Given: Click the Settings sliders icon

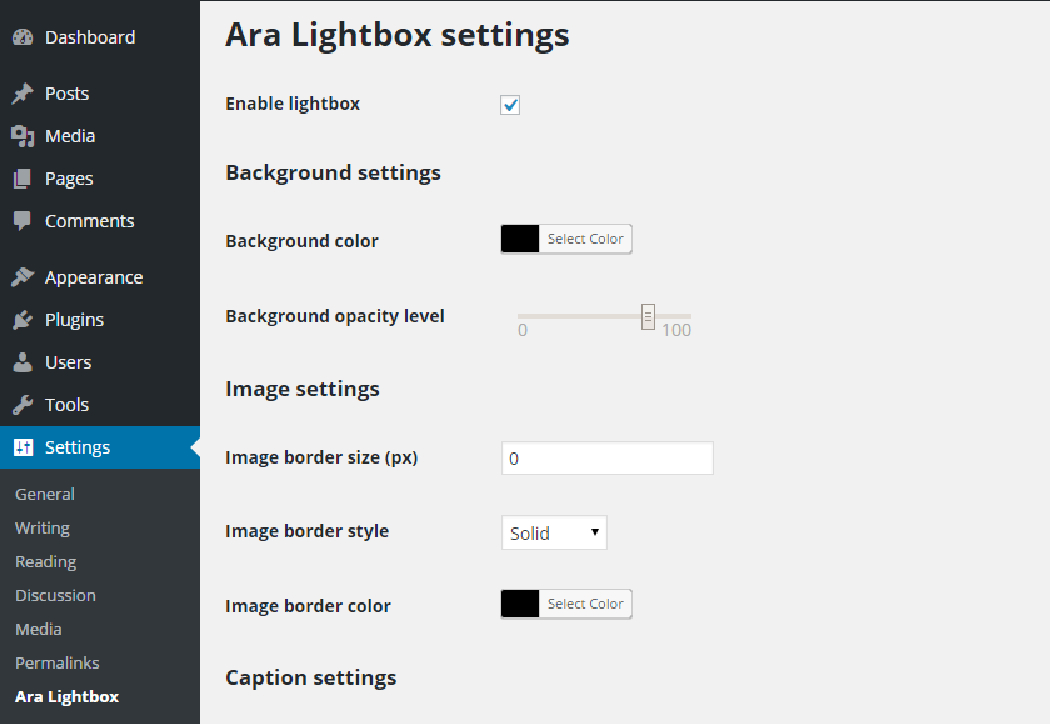Looking at the screenshot, I should point(23,447).
